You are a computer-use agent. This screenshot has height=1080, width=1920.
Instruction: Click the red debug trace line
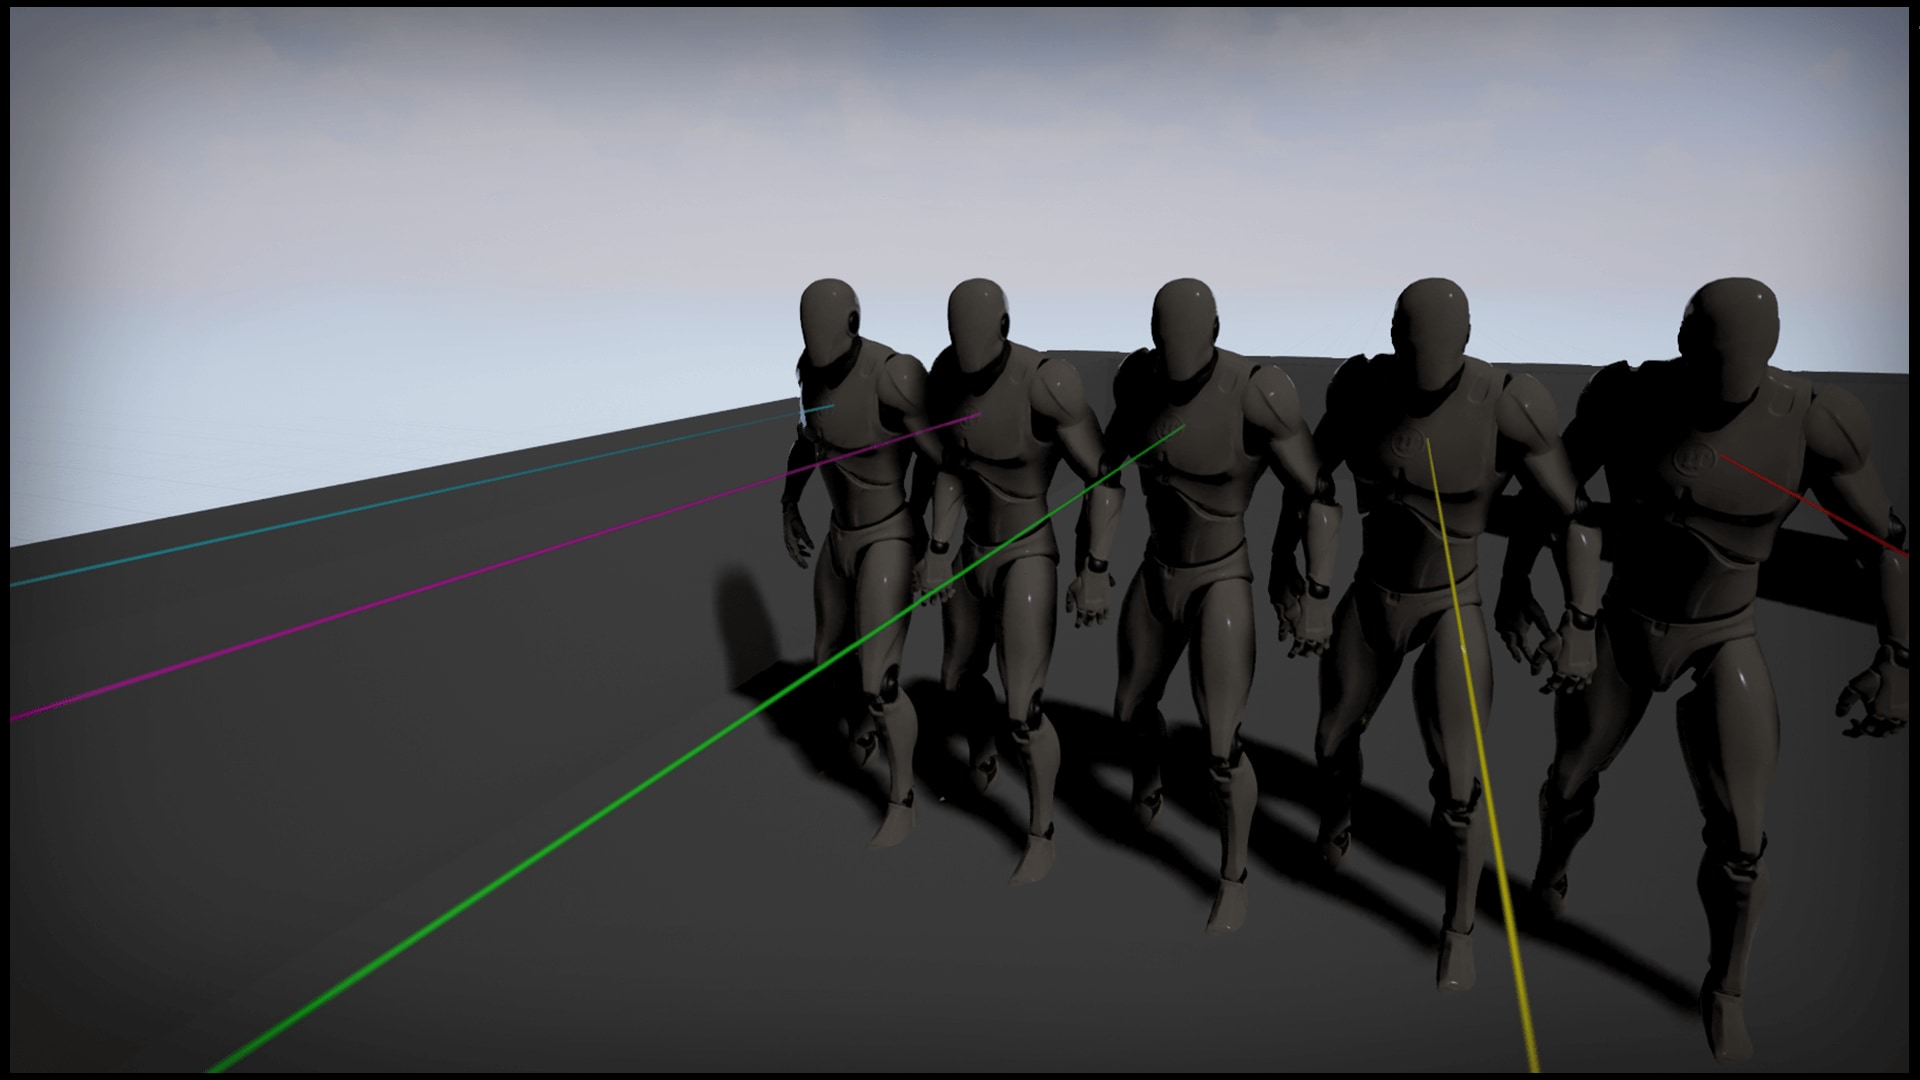pos(1812,504)
